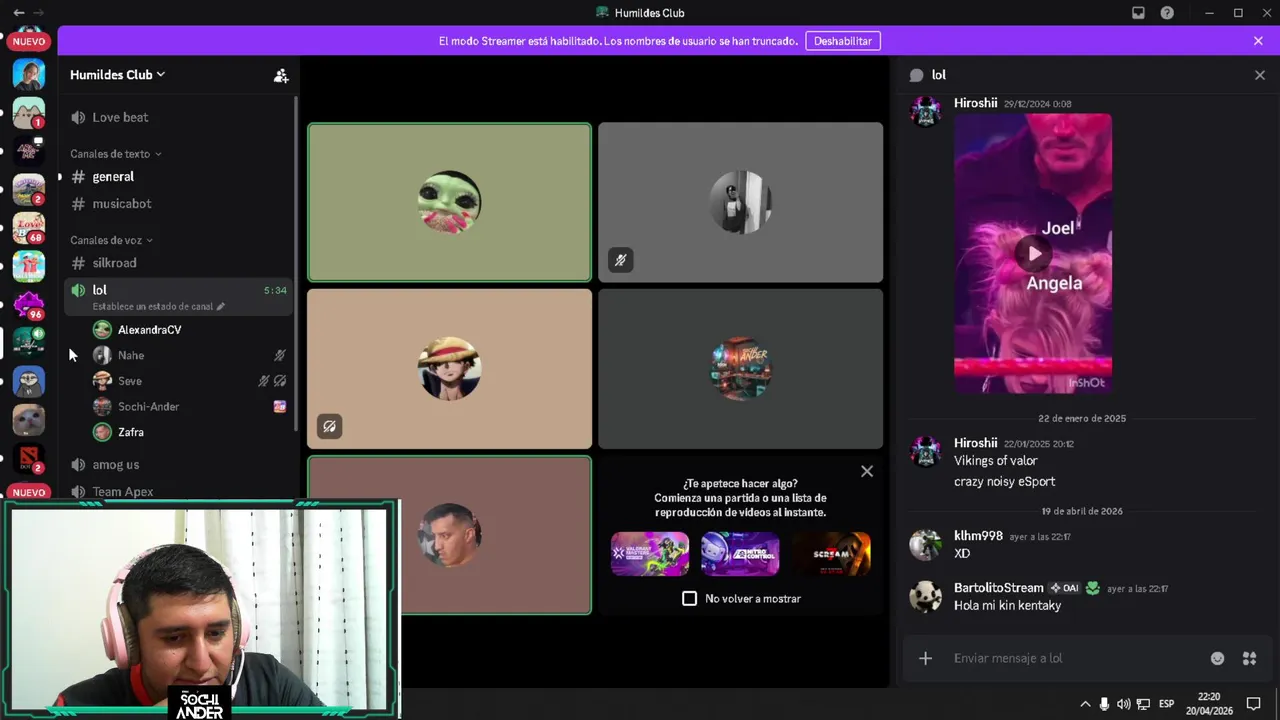Join the Team Apex voice channel
Viewport: 1280px width, 720px height.
click(x=178, y=491)
